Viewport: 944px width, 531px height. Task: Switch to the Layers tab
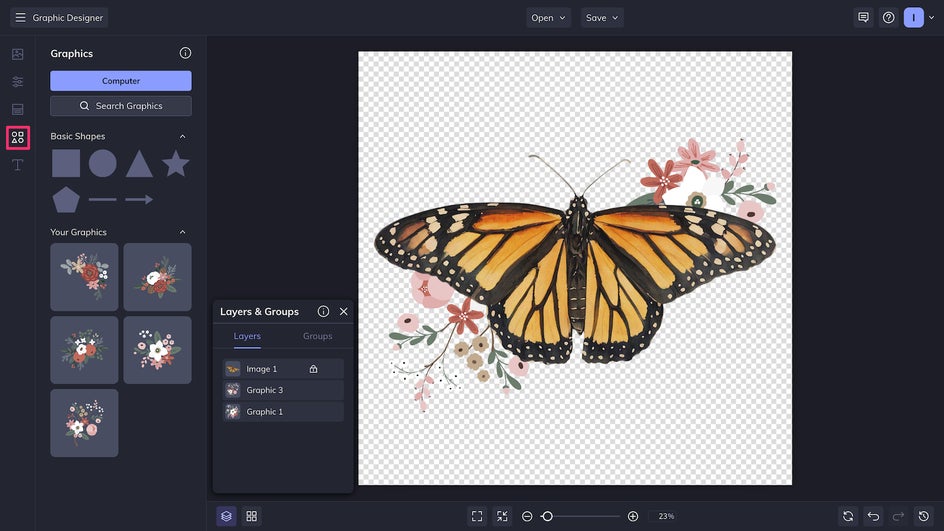pyautogui.click(x=247, y=336)
